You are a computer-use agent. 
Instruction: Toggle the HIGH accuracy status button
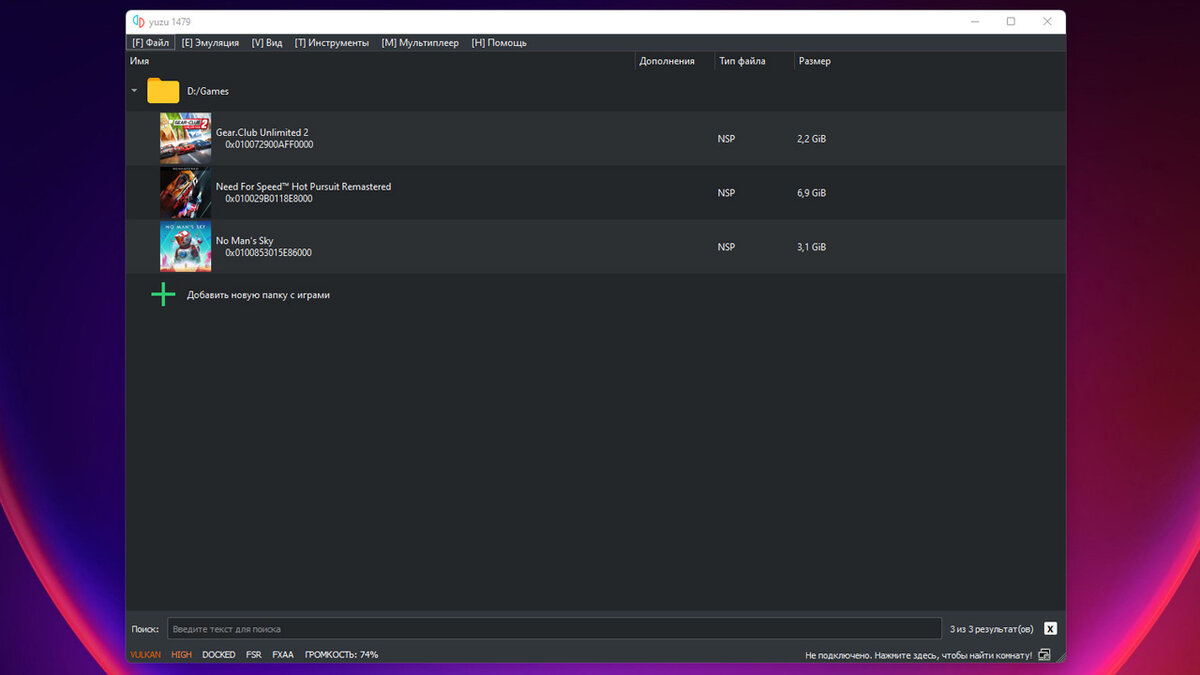click(181, 655)
